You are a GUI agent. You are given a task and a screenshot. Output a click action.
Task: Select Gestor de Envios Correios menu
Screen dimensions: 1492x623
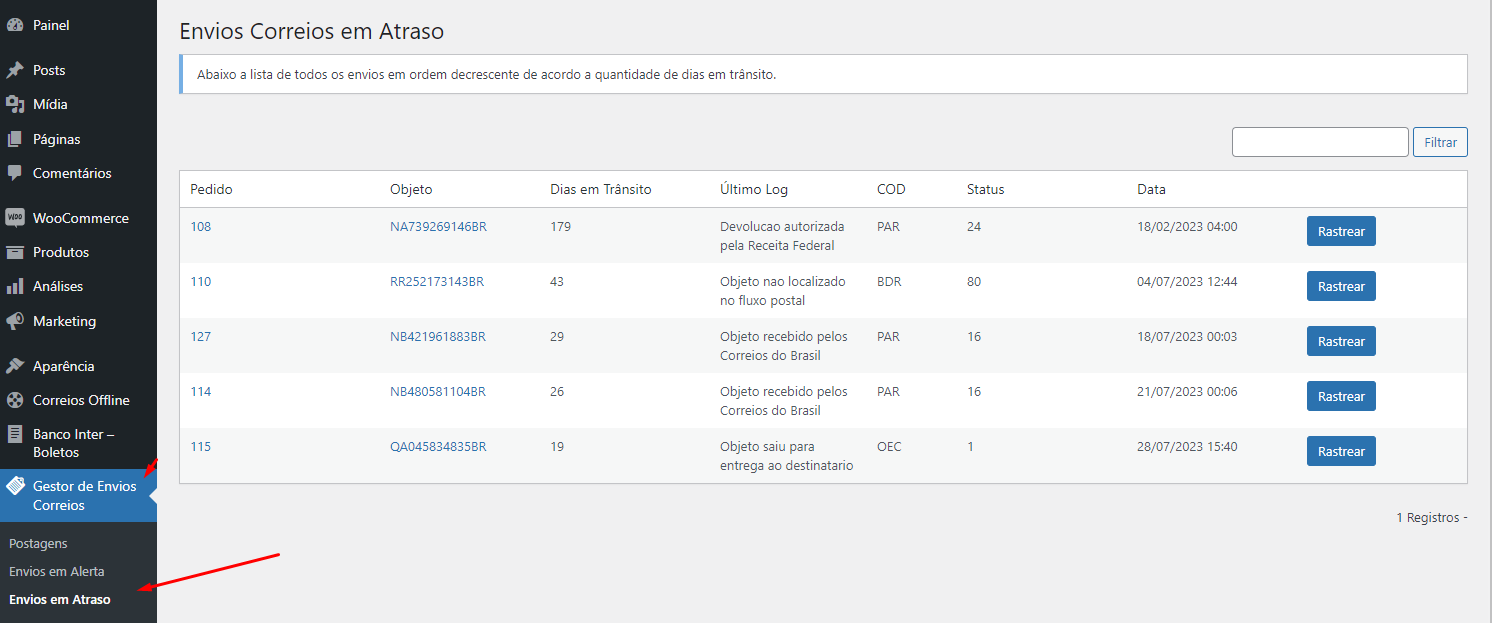[x=78, y=495]
